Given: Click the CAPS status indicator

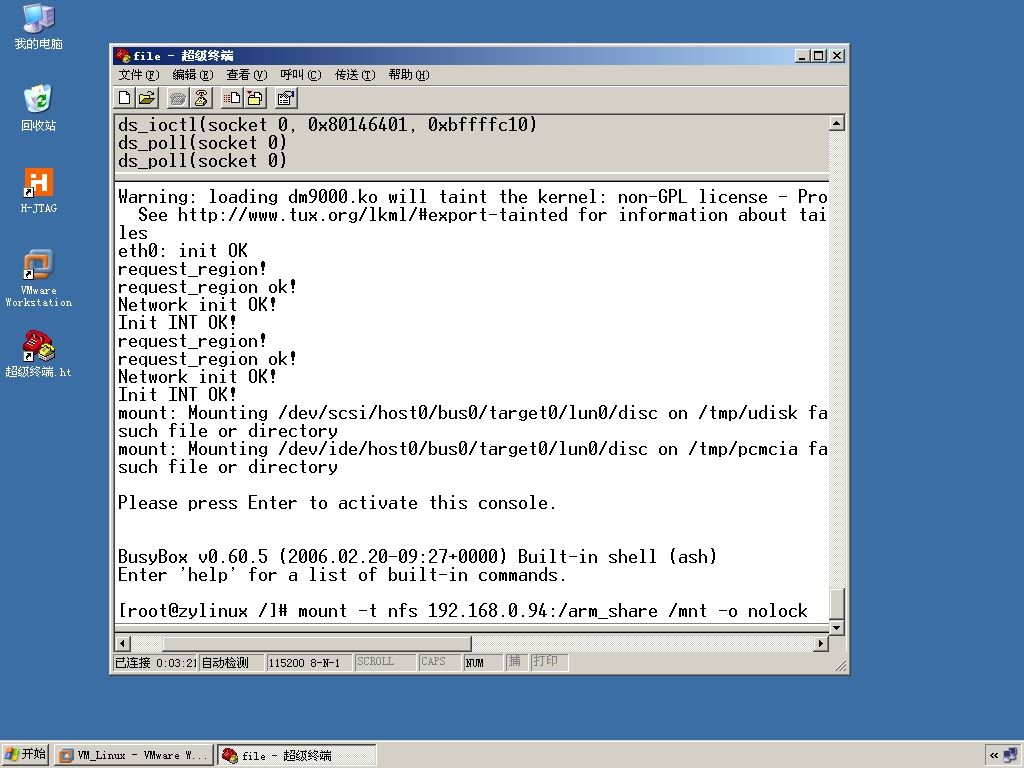Looking at the screenshot, I should coord(440,662).
